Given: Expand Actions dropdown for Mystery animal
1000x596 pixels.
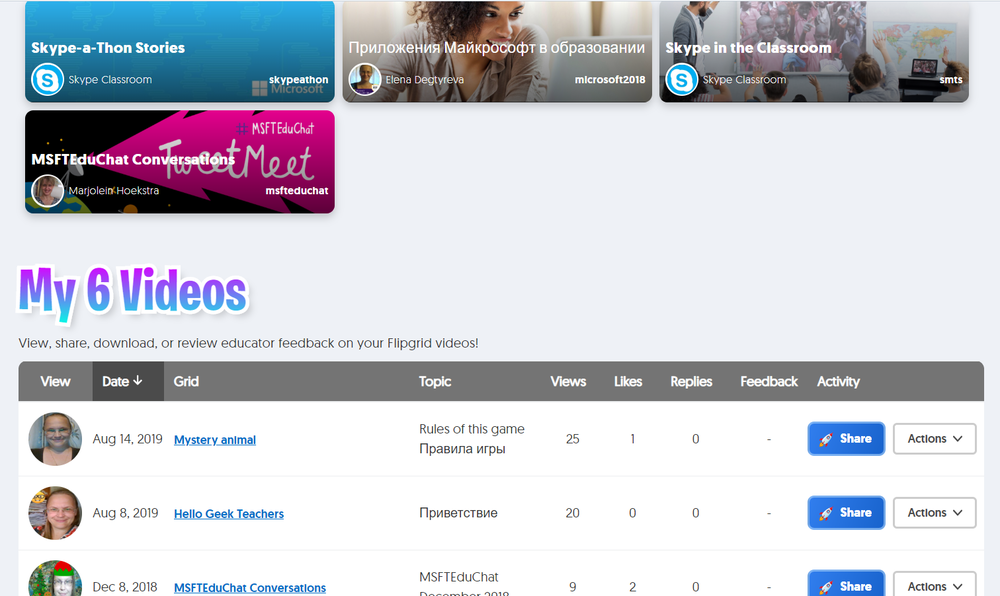Looking at the screenshot, I should point(934,439).
